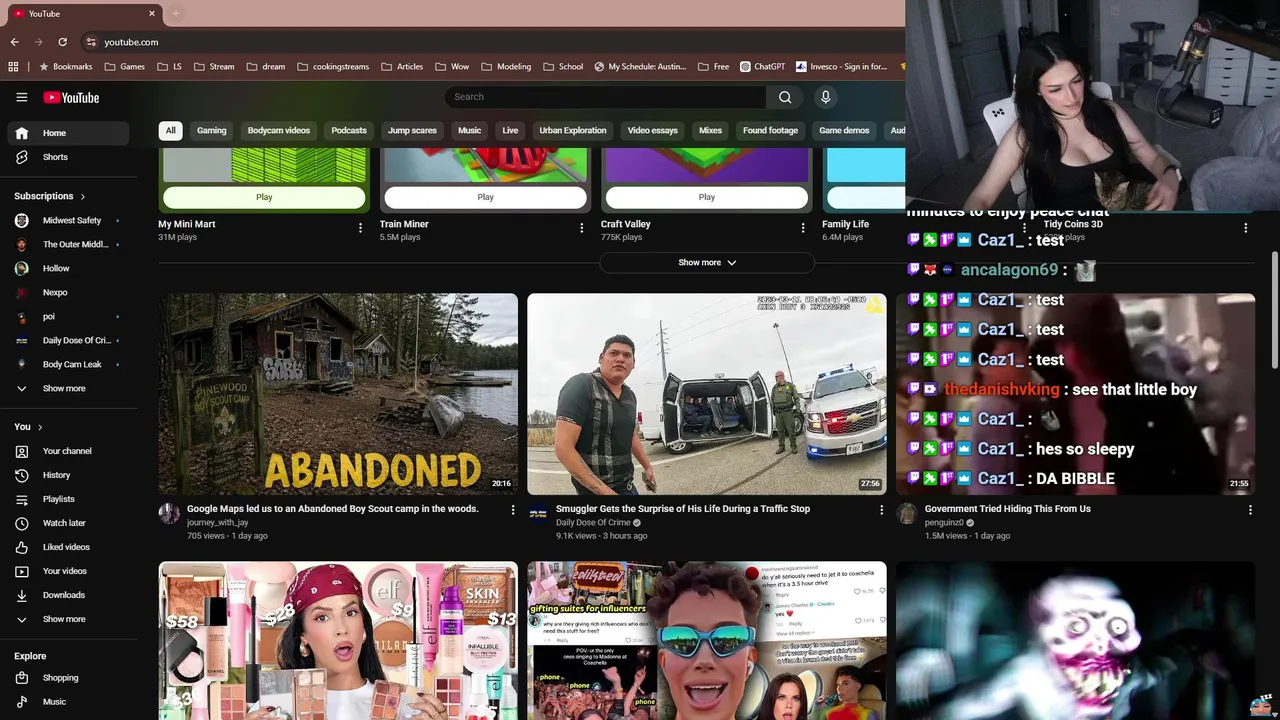The image size is (1280, 720).
Task: Open options menu for Train Miner
Action: coord(581,228)
